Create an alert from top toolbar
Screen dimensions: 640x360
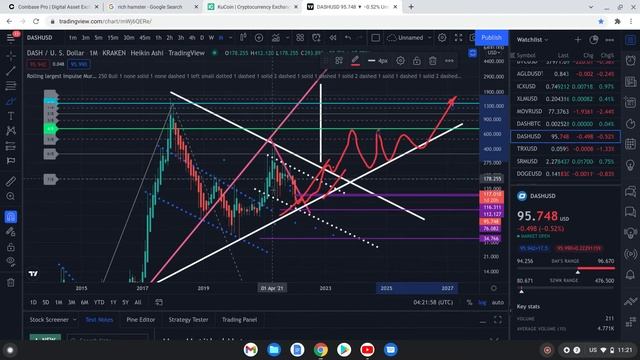point(316,38)
